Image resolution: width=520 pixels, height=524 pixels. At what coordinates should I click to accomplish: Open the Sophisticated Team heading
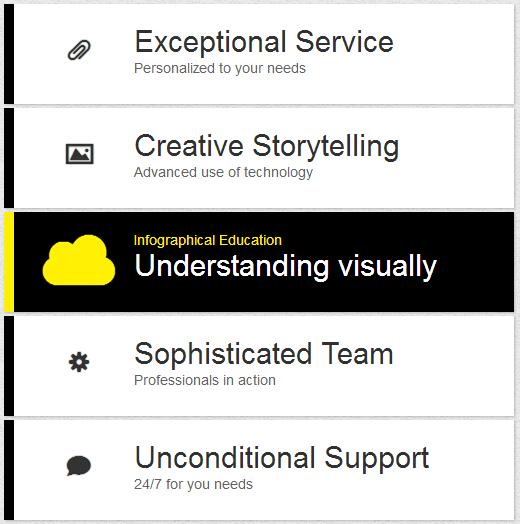tap(264, 355)
